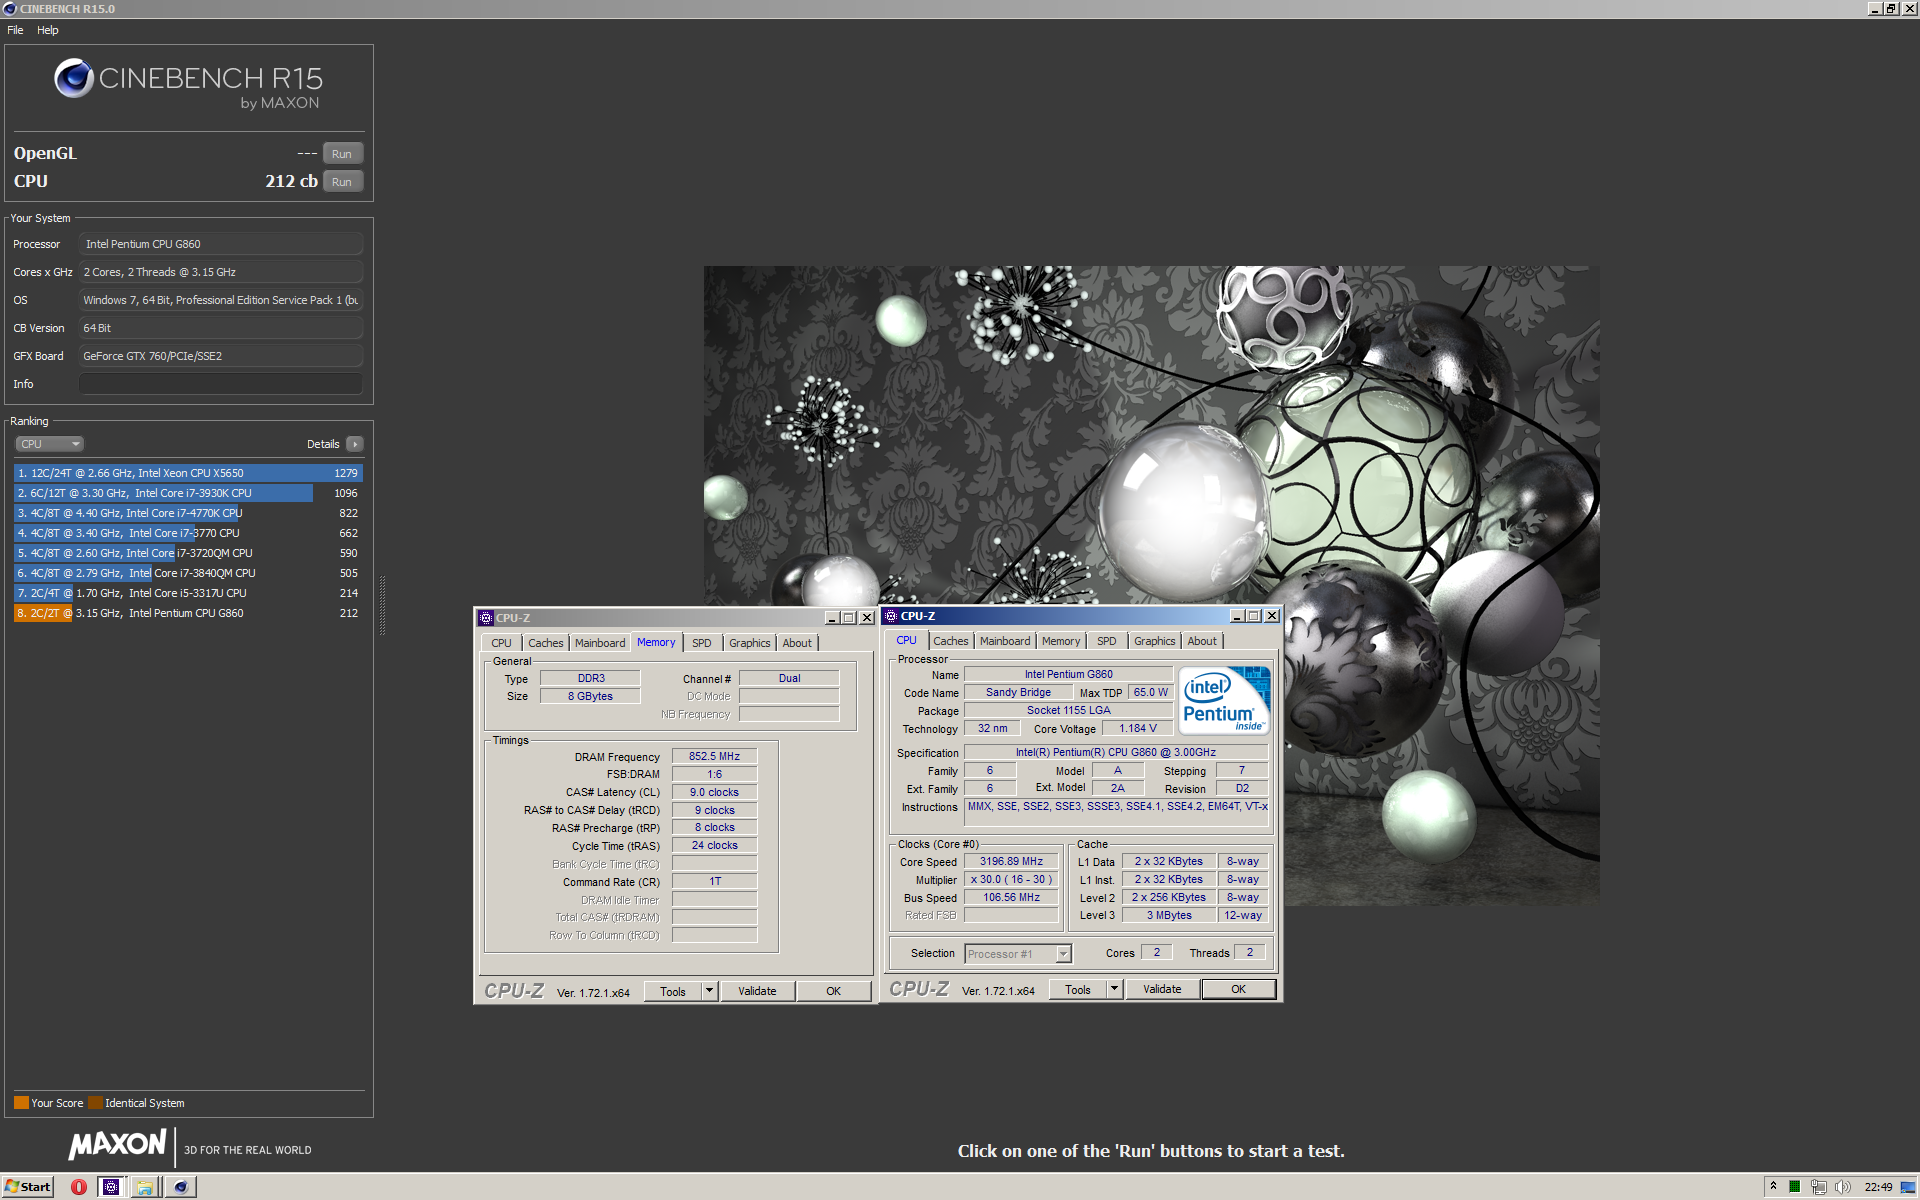Click into the Info text field
Viewport: 1920px width, 1200px height.
[x=221, y=384]
